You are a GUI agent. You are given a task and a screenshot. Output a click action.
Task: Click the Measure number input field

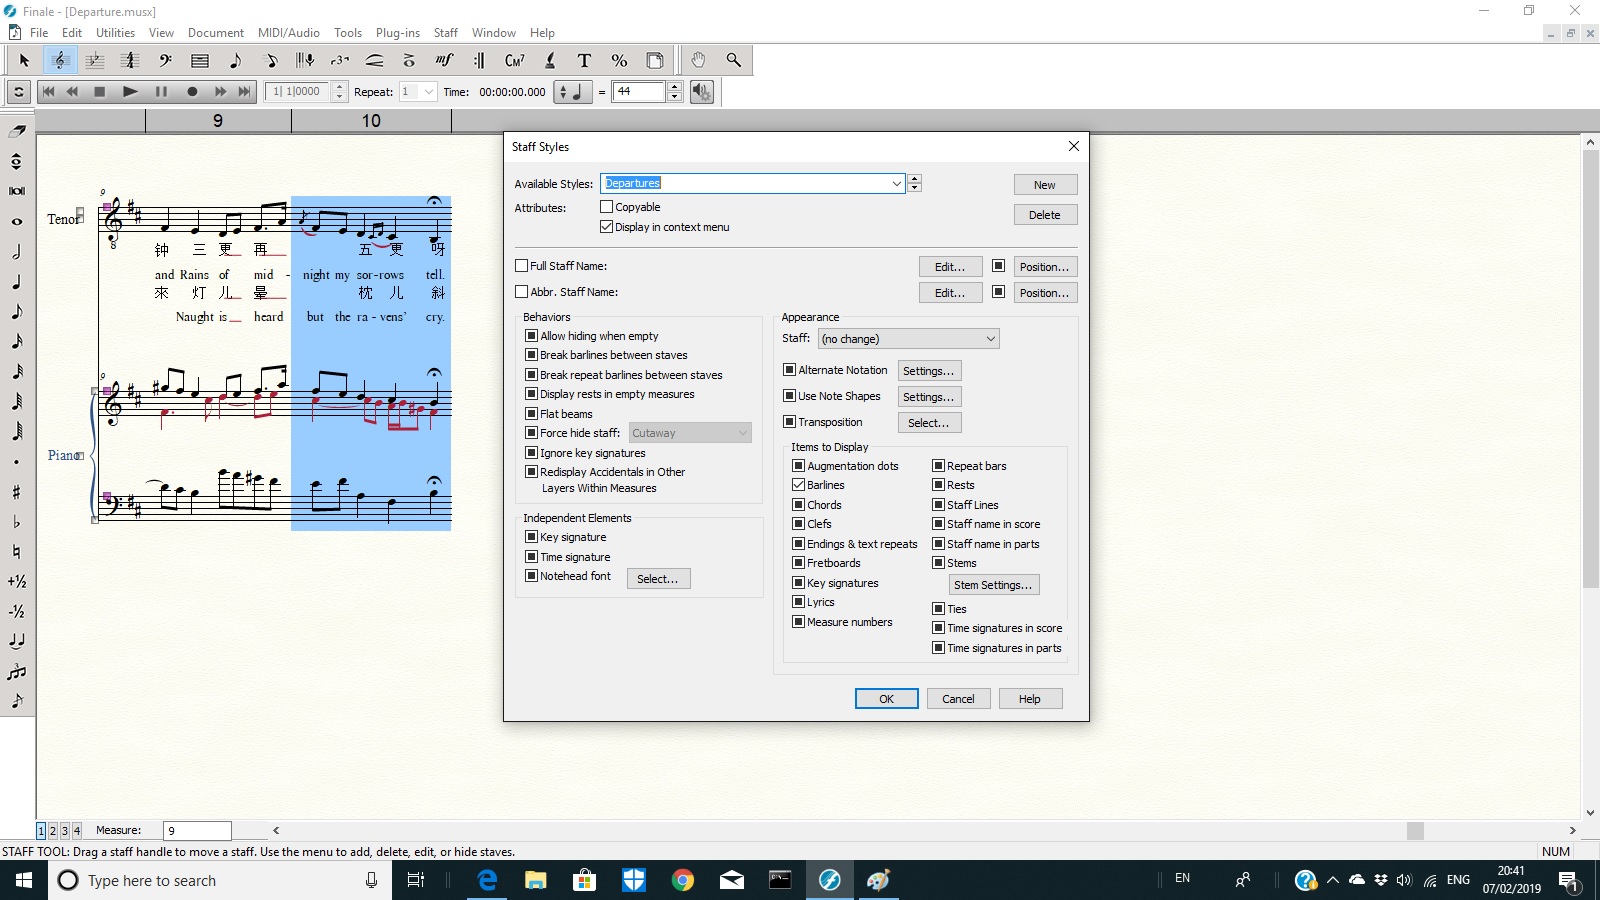197,831
